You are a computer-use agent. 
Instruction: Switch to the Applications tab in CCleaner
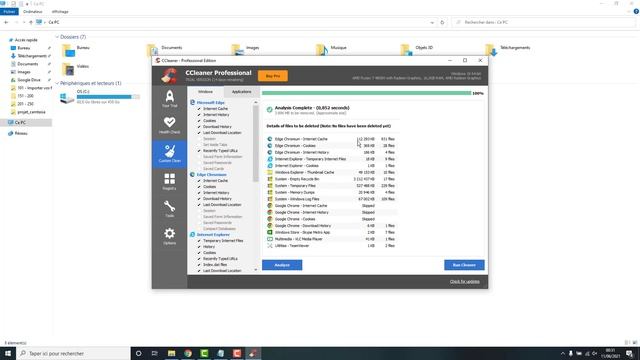[x=242, y=92]
